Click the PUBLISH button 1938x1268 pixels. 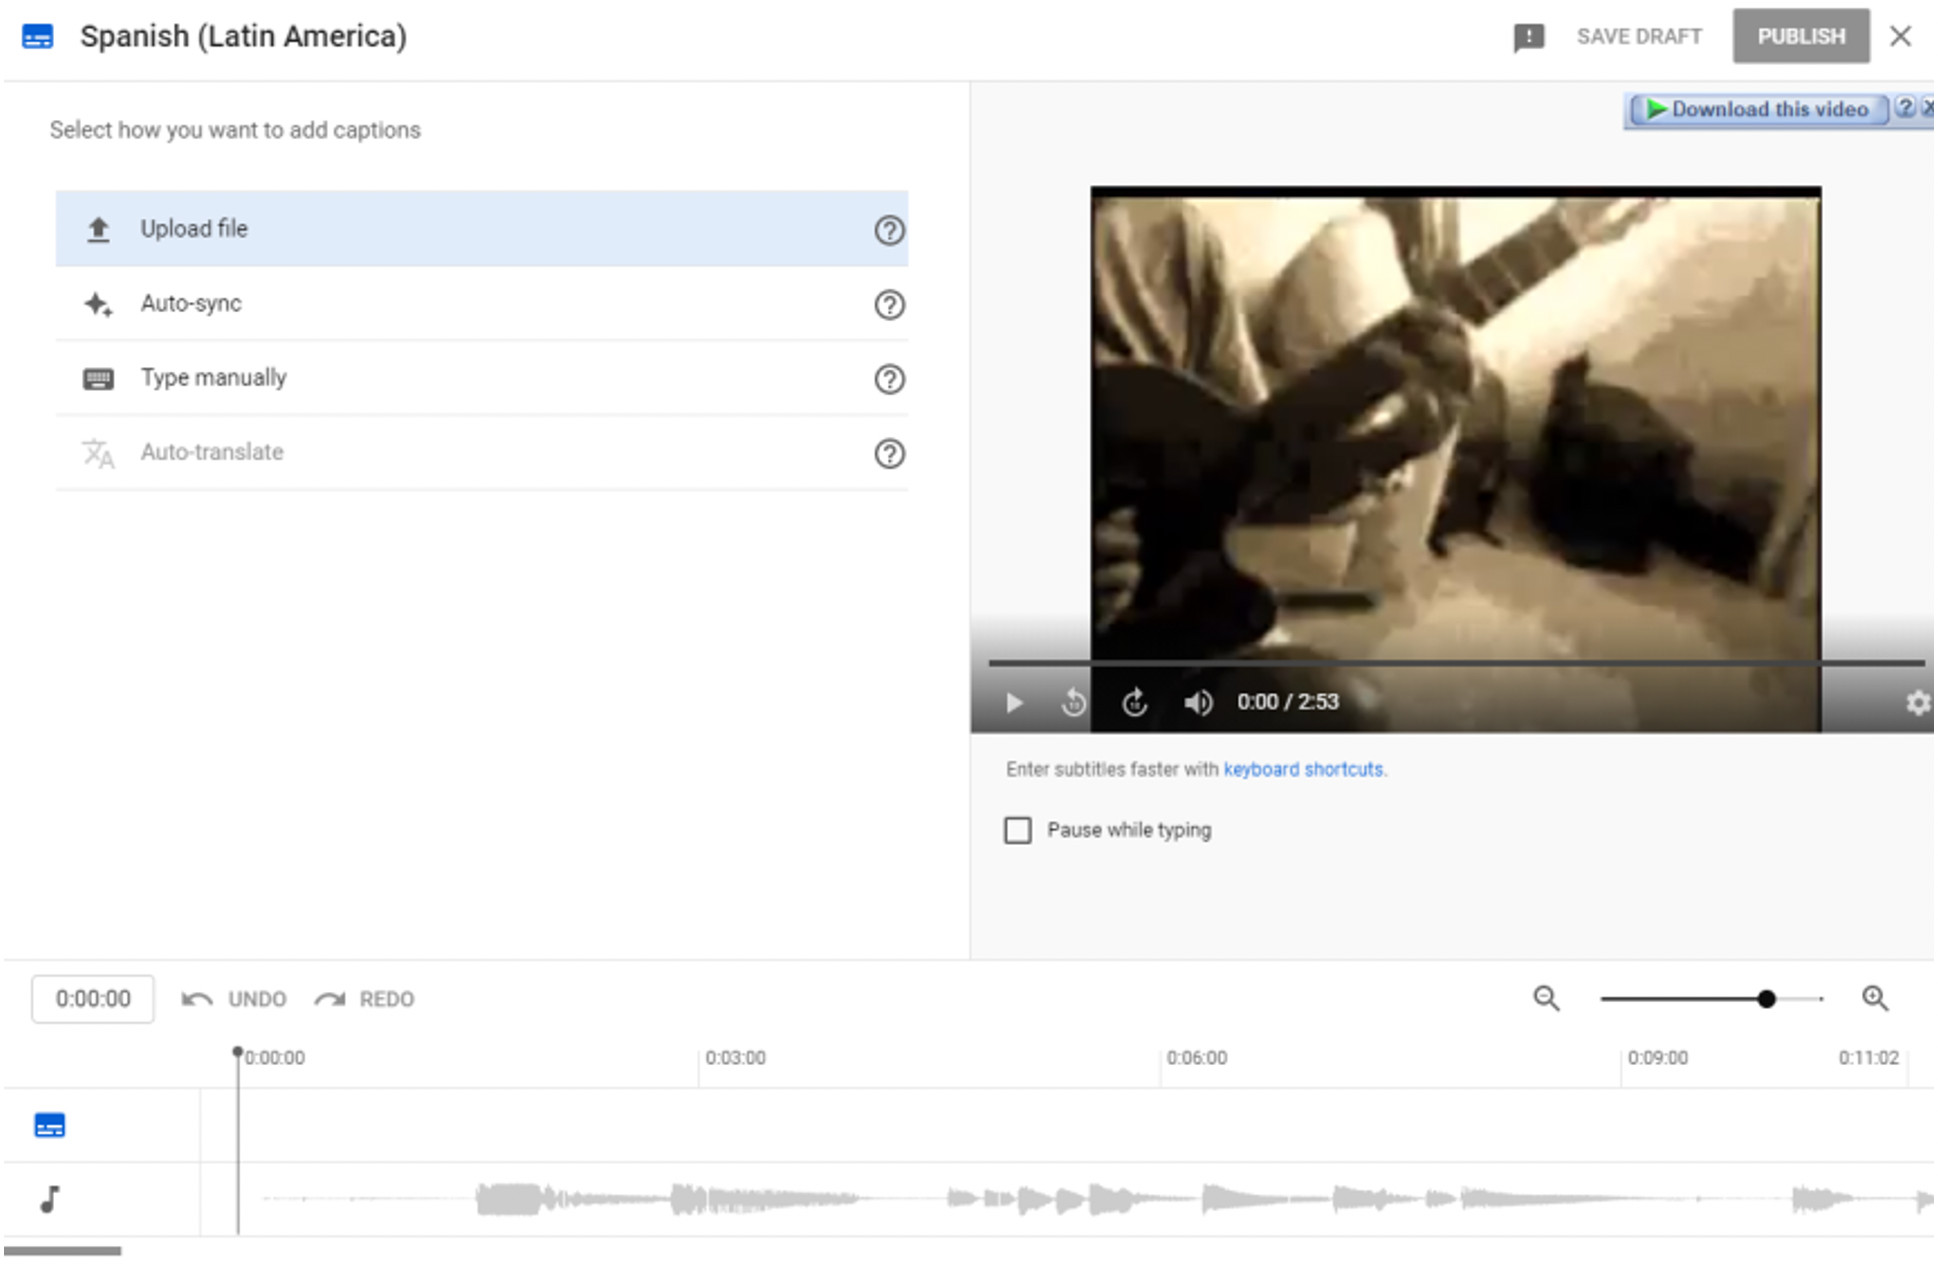(x=1801, y=35)
